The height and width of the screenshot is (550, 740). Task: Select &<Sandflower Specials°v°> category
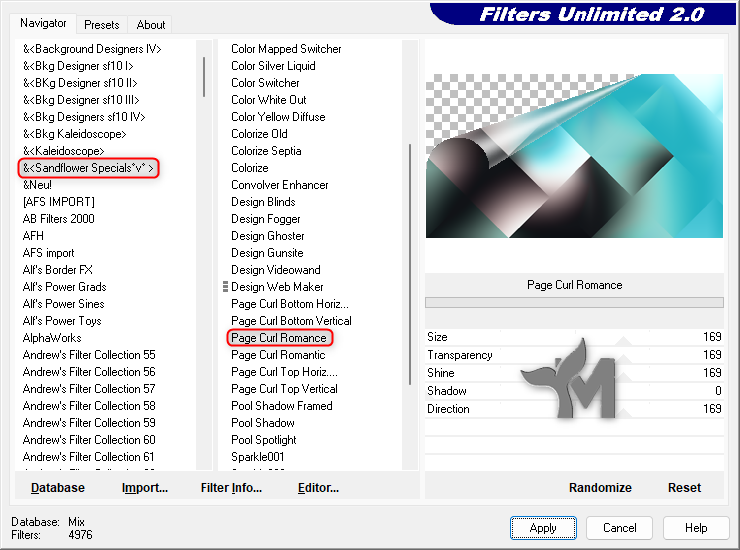(x=88, y=168)
